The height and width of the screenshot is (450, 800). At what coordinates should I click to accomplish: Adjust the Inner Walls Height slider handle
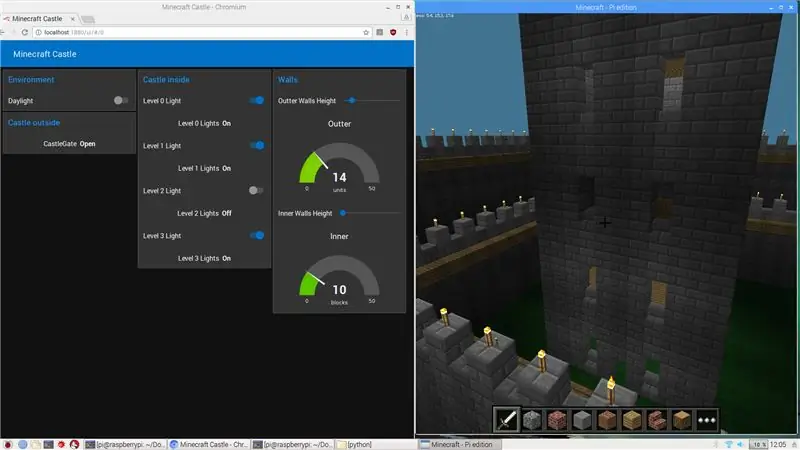[343, 213]
